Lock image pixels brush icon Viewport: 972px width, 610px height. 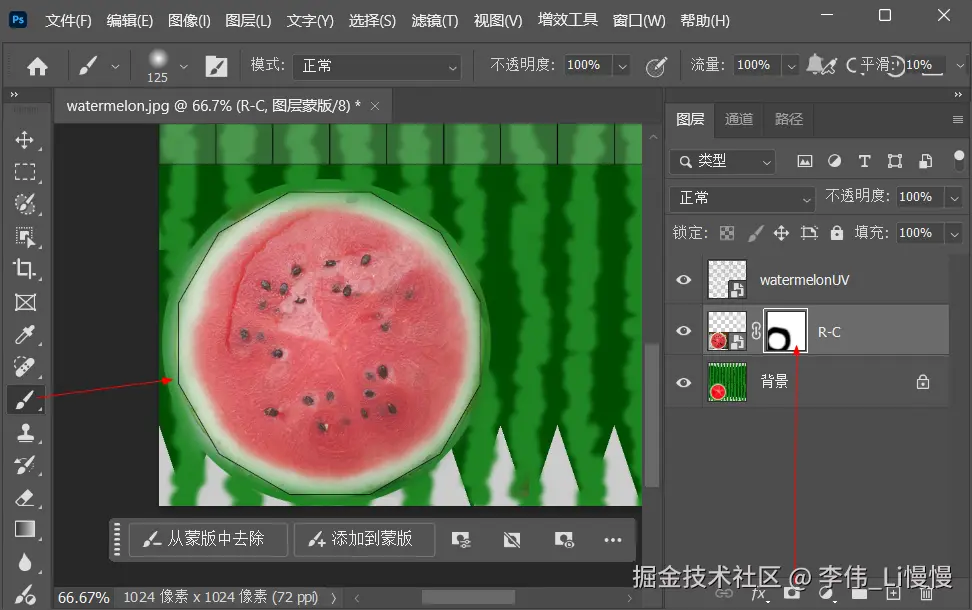755,233
